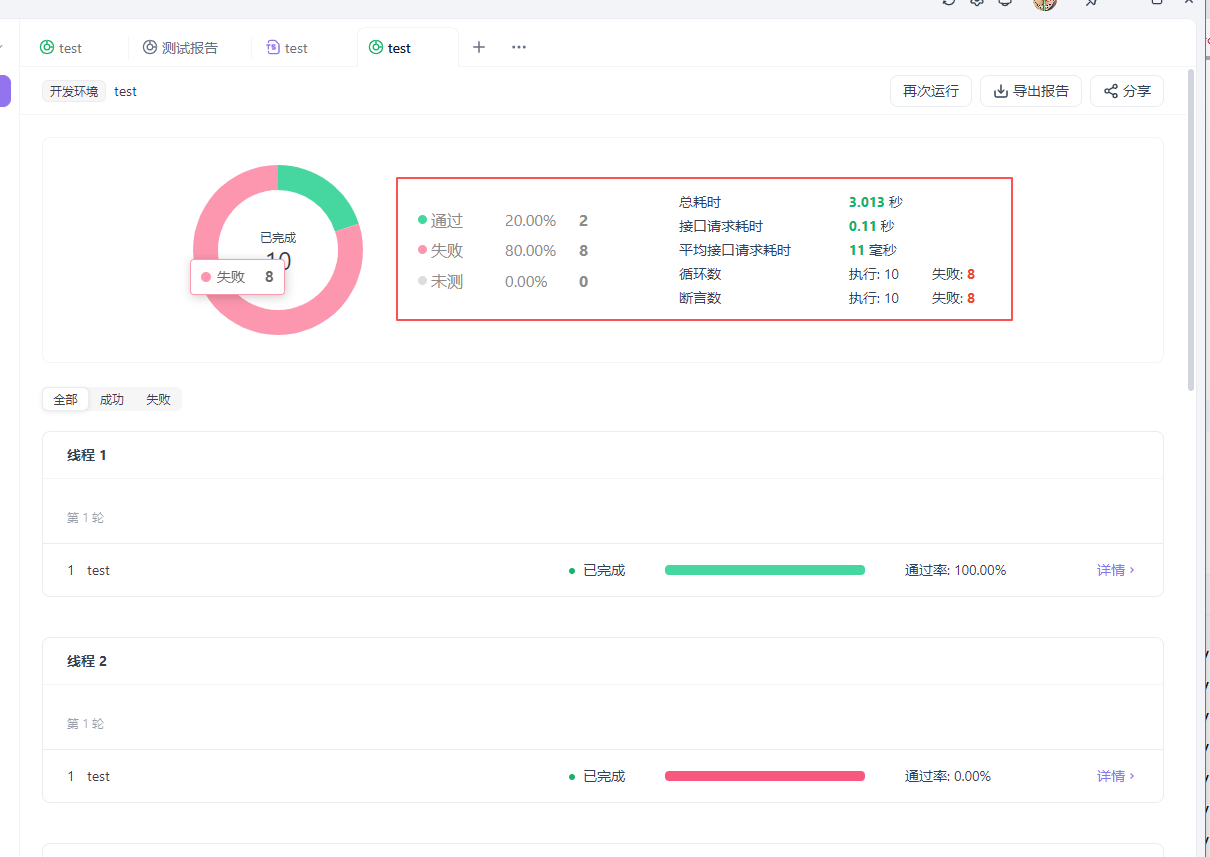Click the vertical scrollbar on the right
Viewport: 1210px width, 857px height.
[1190, 230]
